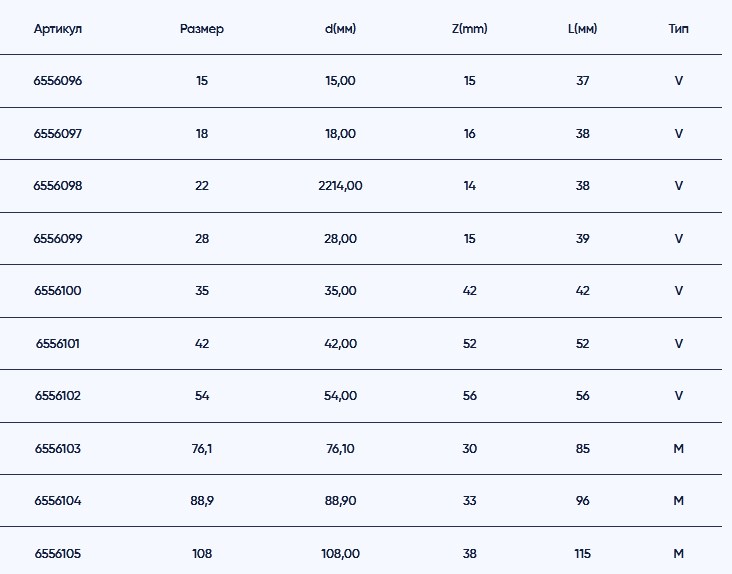Click the 76,10 diameter value

[341, 449]
